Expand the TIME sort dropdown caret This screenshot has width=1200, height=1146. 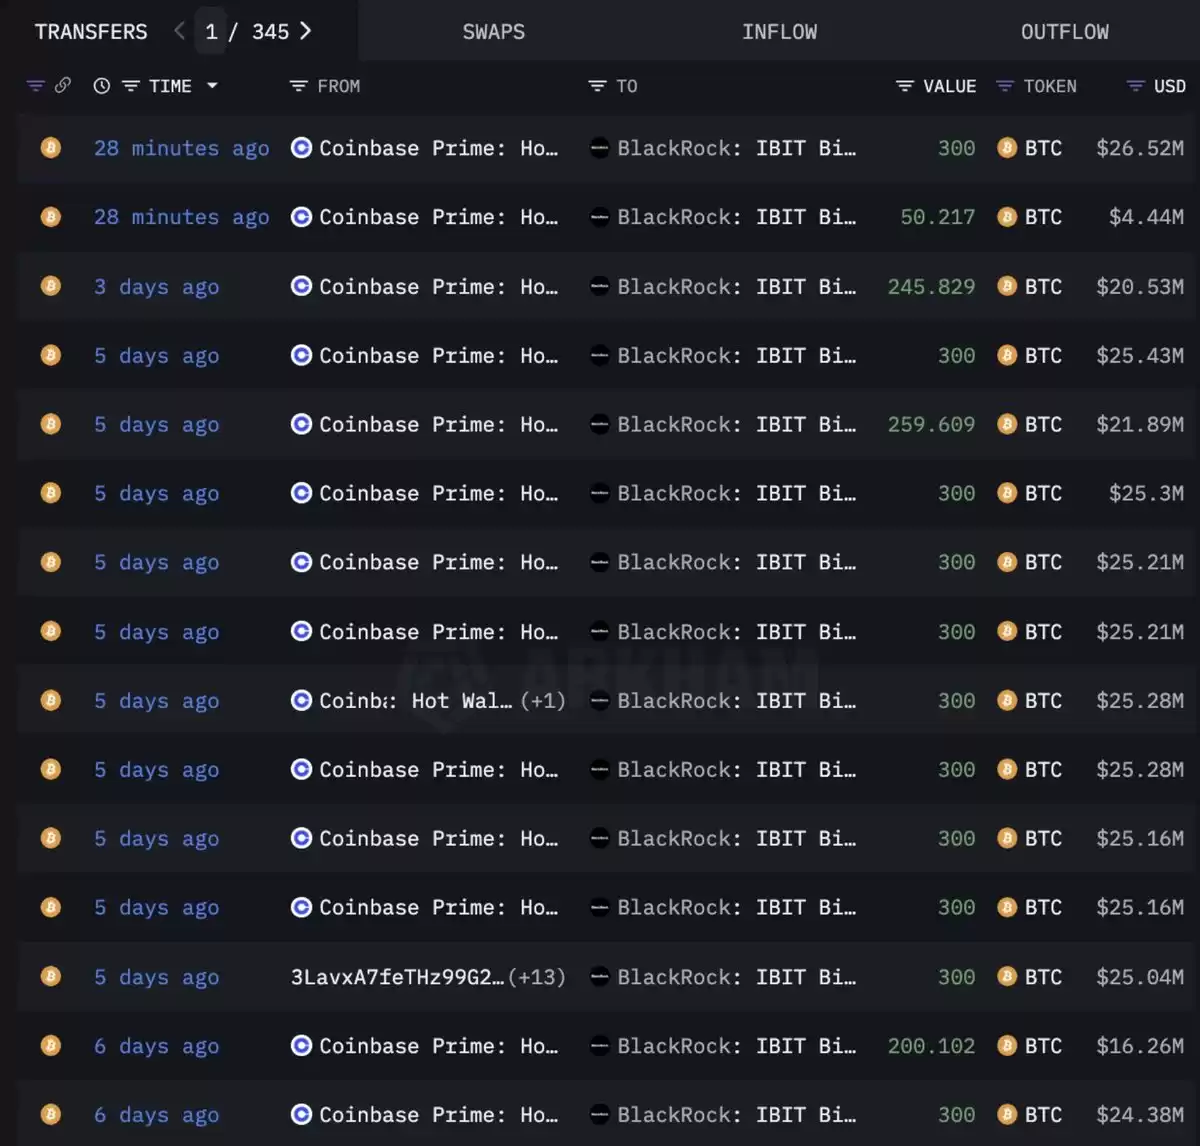212,86
